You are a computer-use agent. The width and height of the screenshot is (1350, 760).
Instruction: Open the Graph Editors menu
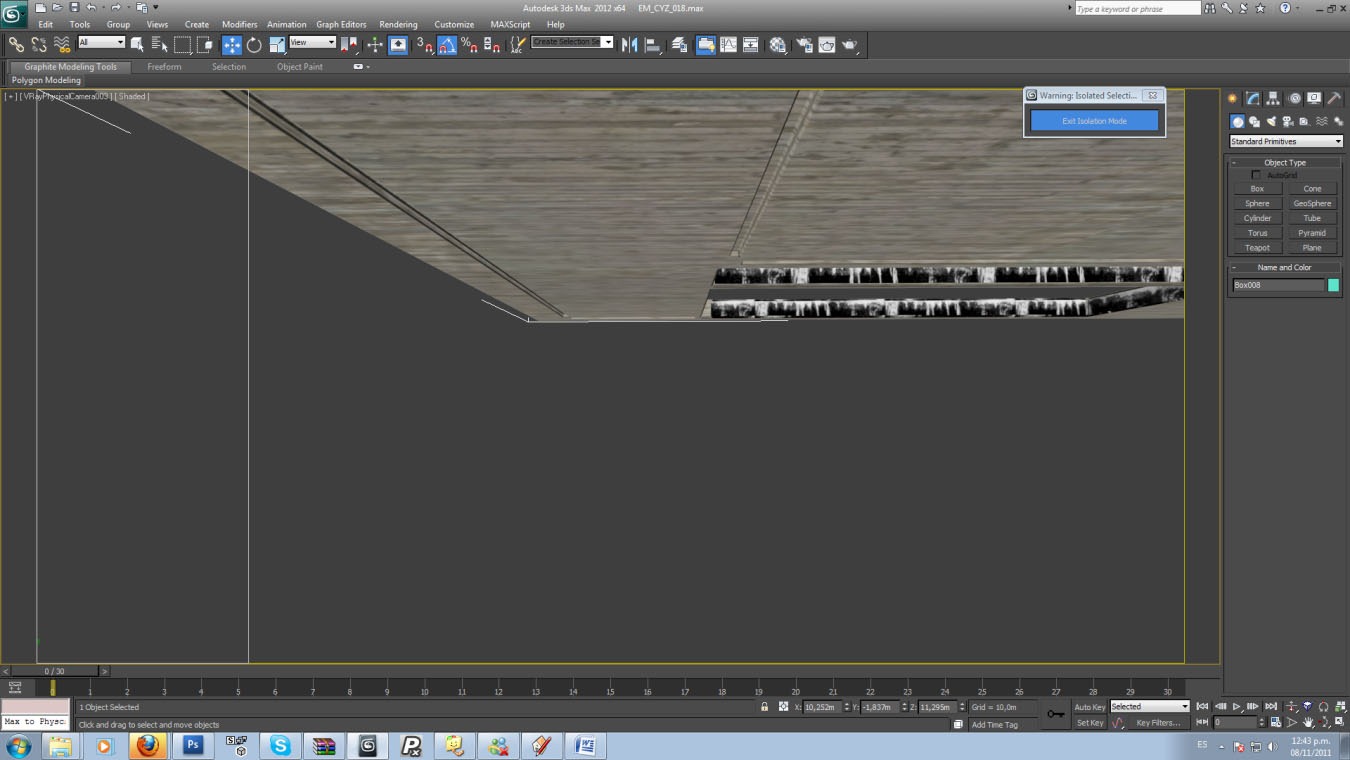coord(341,24)
